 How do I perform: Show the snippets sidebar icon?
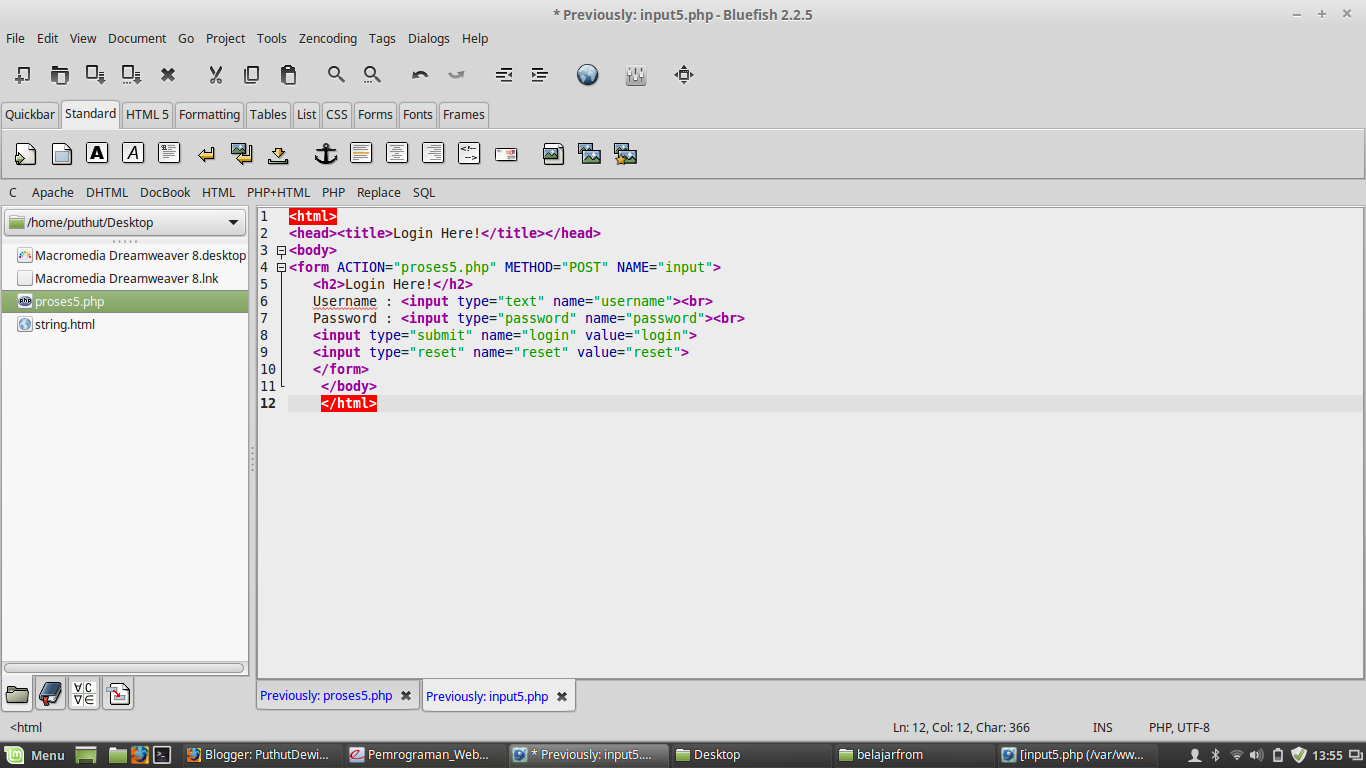[117, 694]
